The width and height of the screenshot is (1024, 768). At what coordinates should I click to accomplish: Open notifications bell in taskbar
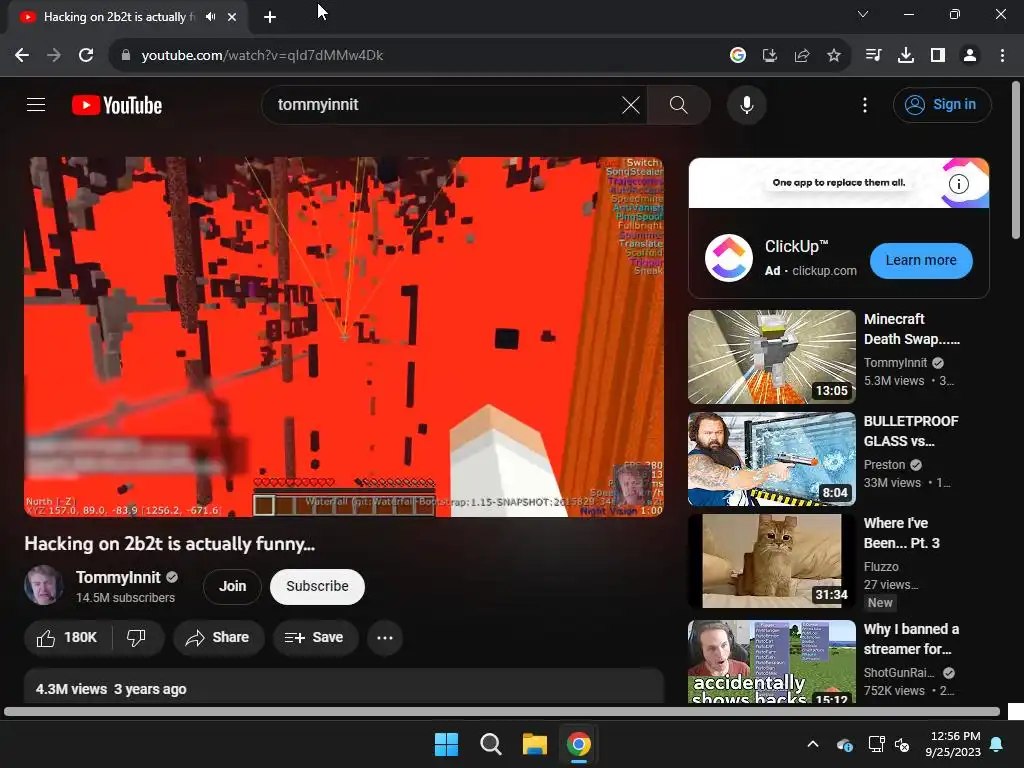click(x=997, y=744)
